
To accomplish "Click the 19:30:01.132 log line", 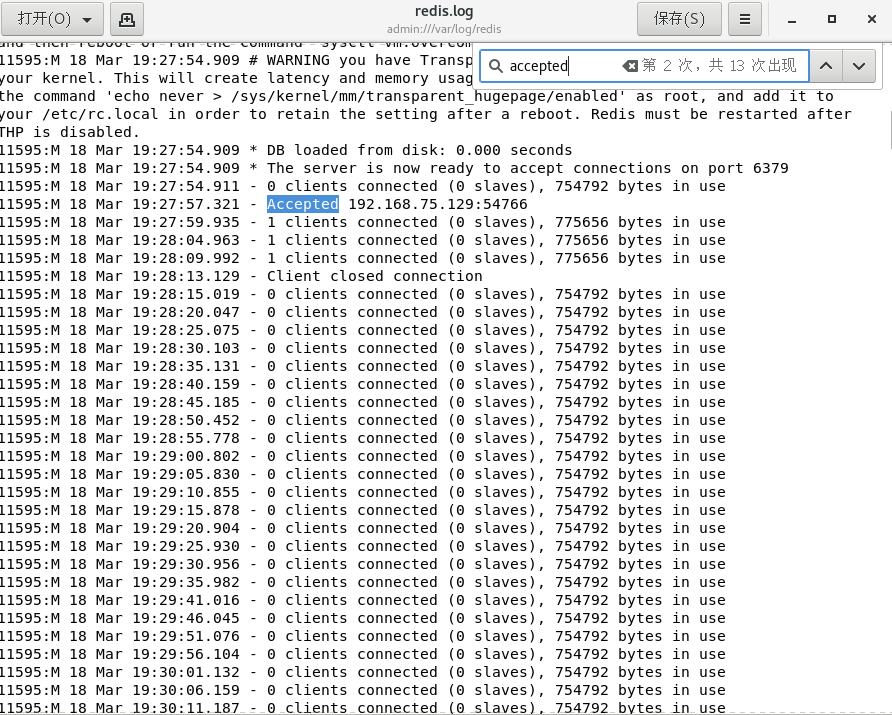I will (x=363, y=673).
